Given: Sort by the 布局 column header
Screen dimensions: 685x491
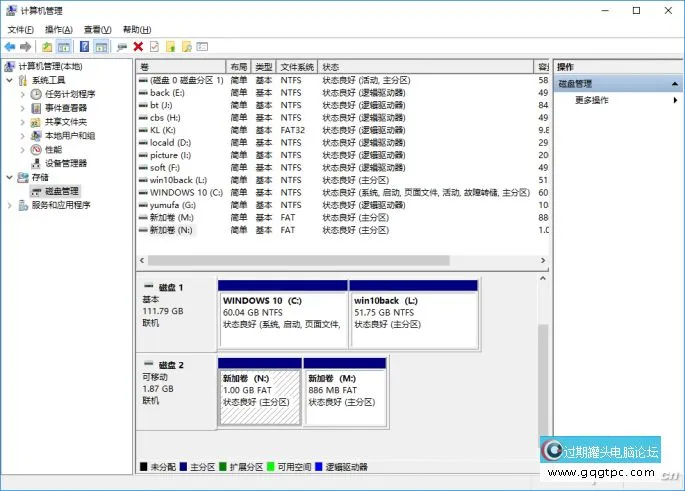Looking at the screenshot, I should pos(239,67).
